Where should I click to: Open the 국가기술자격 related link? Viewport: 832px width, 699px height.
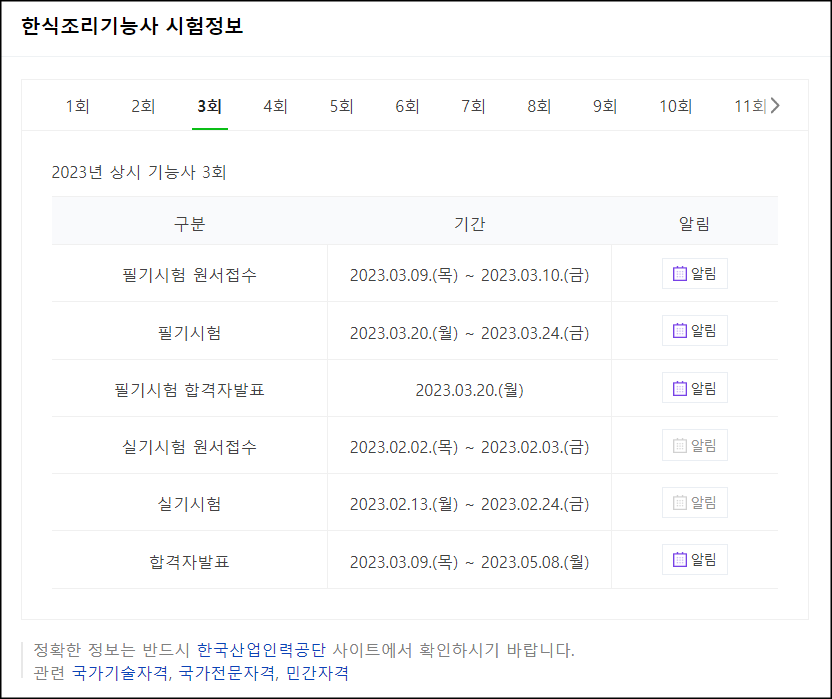[x=120, y=673]
